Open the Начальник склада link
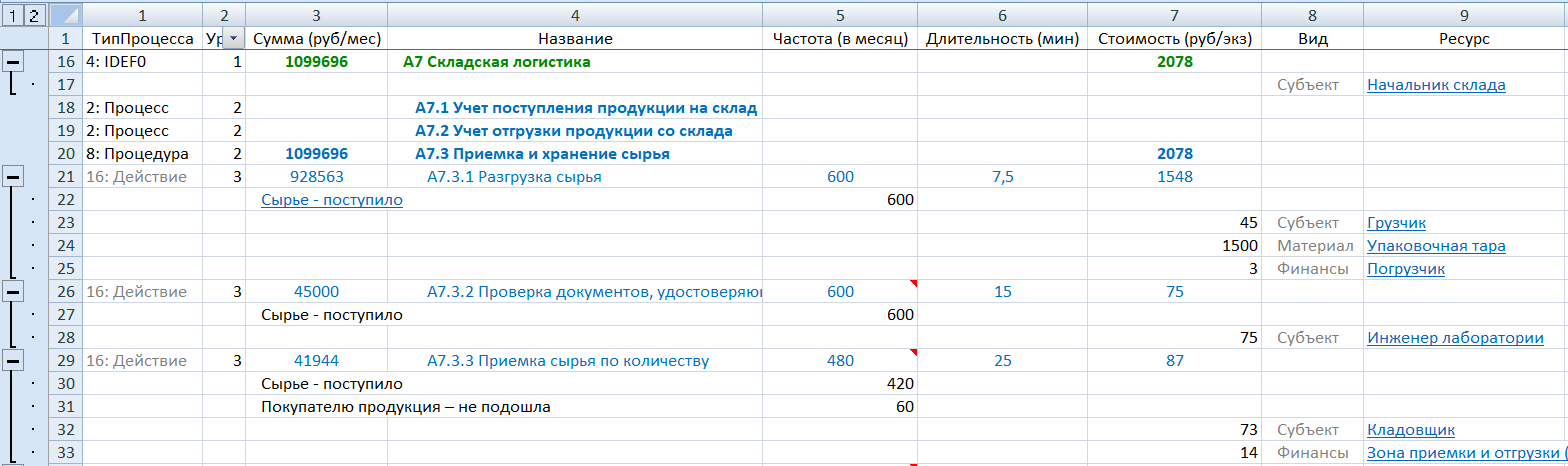 point(1435,85)
